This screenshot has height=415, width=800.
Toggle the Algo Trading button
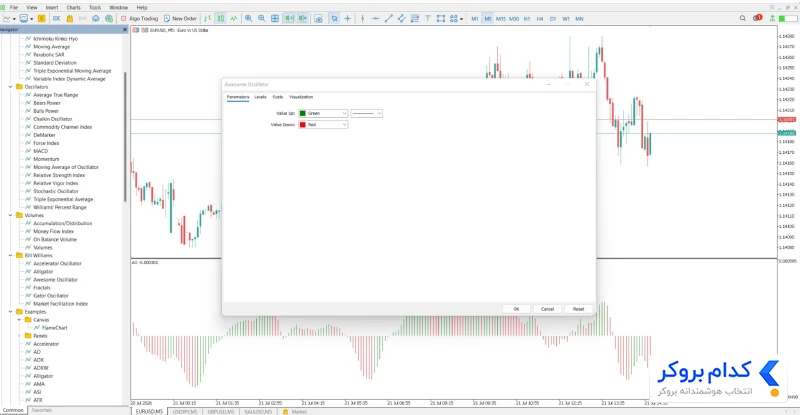click(x=139, y=18)
